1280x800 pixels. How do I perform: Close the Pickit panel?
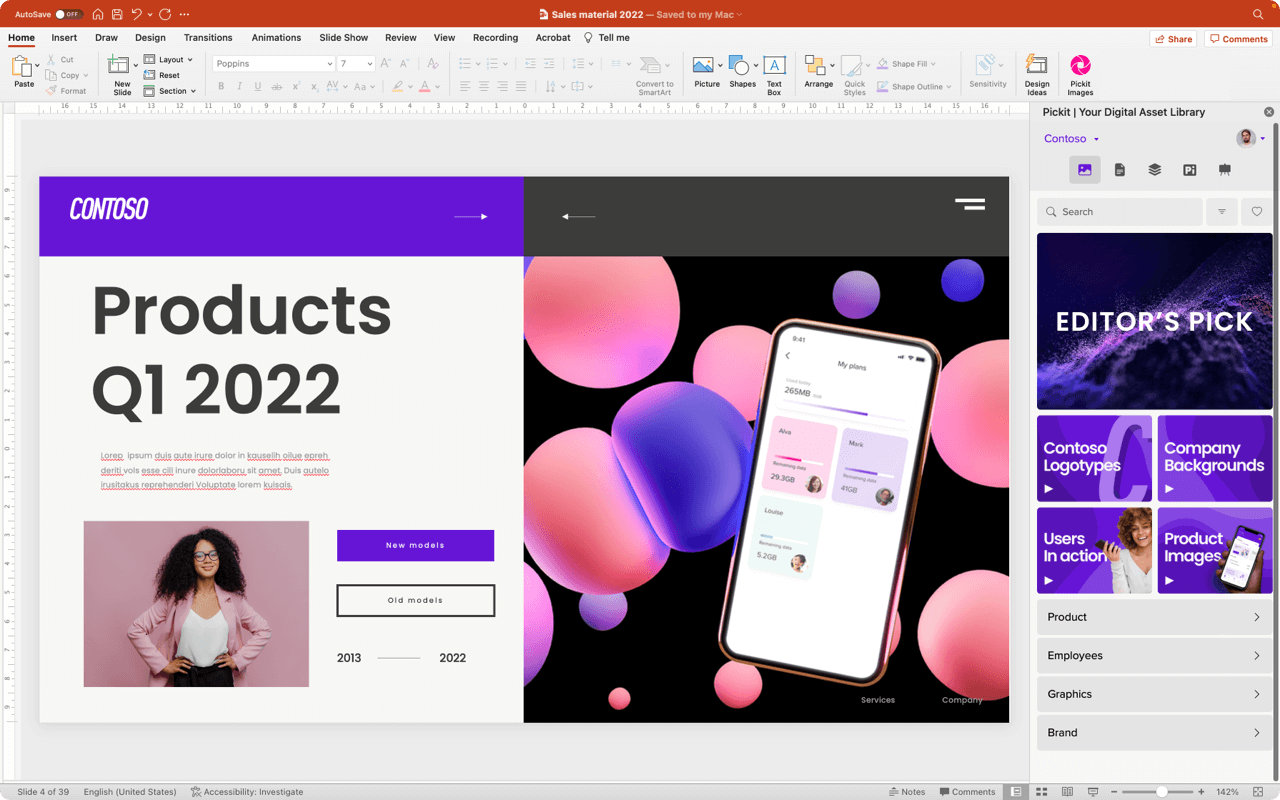[1269, 112]
